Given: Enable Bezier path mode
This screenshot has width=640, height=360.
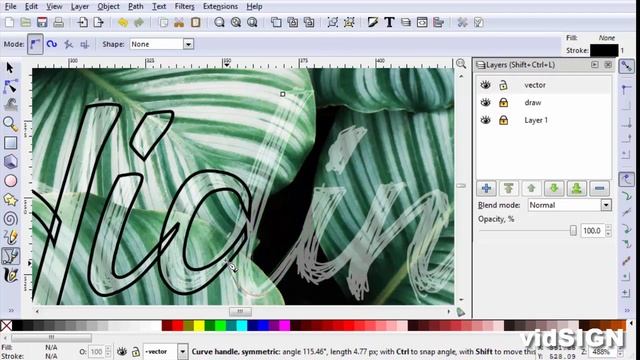Looking at the screenshot, I should click(x=35, y=44).
